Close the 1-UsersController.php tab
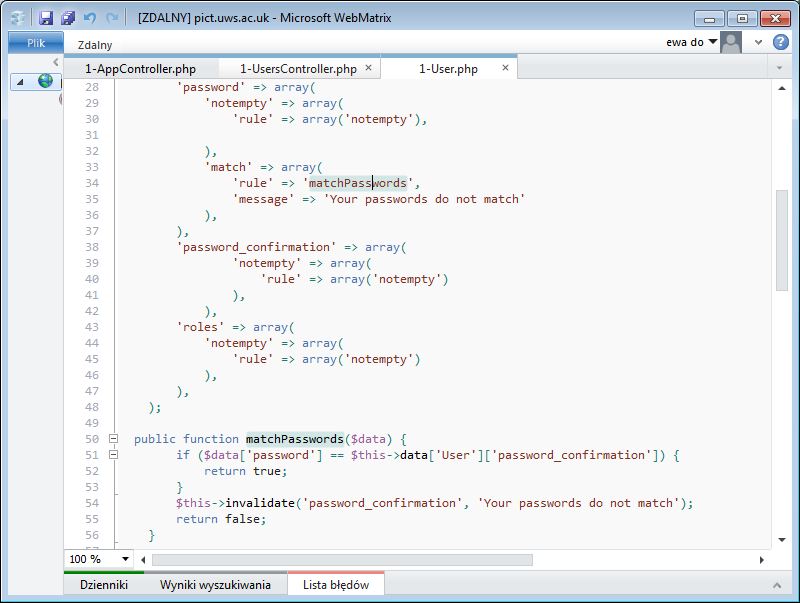The image size is (800, 603). tap(368, 68)
